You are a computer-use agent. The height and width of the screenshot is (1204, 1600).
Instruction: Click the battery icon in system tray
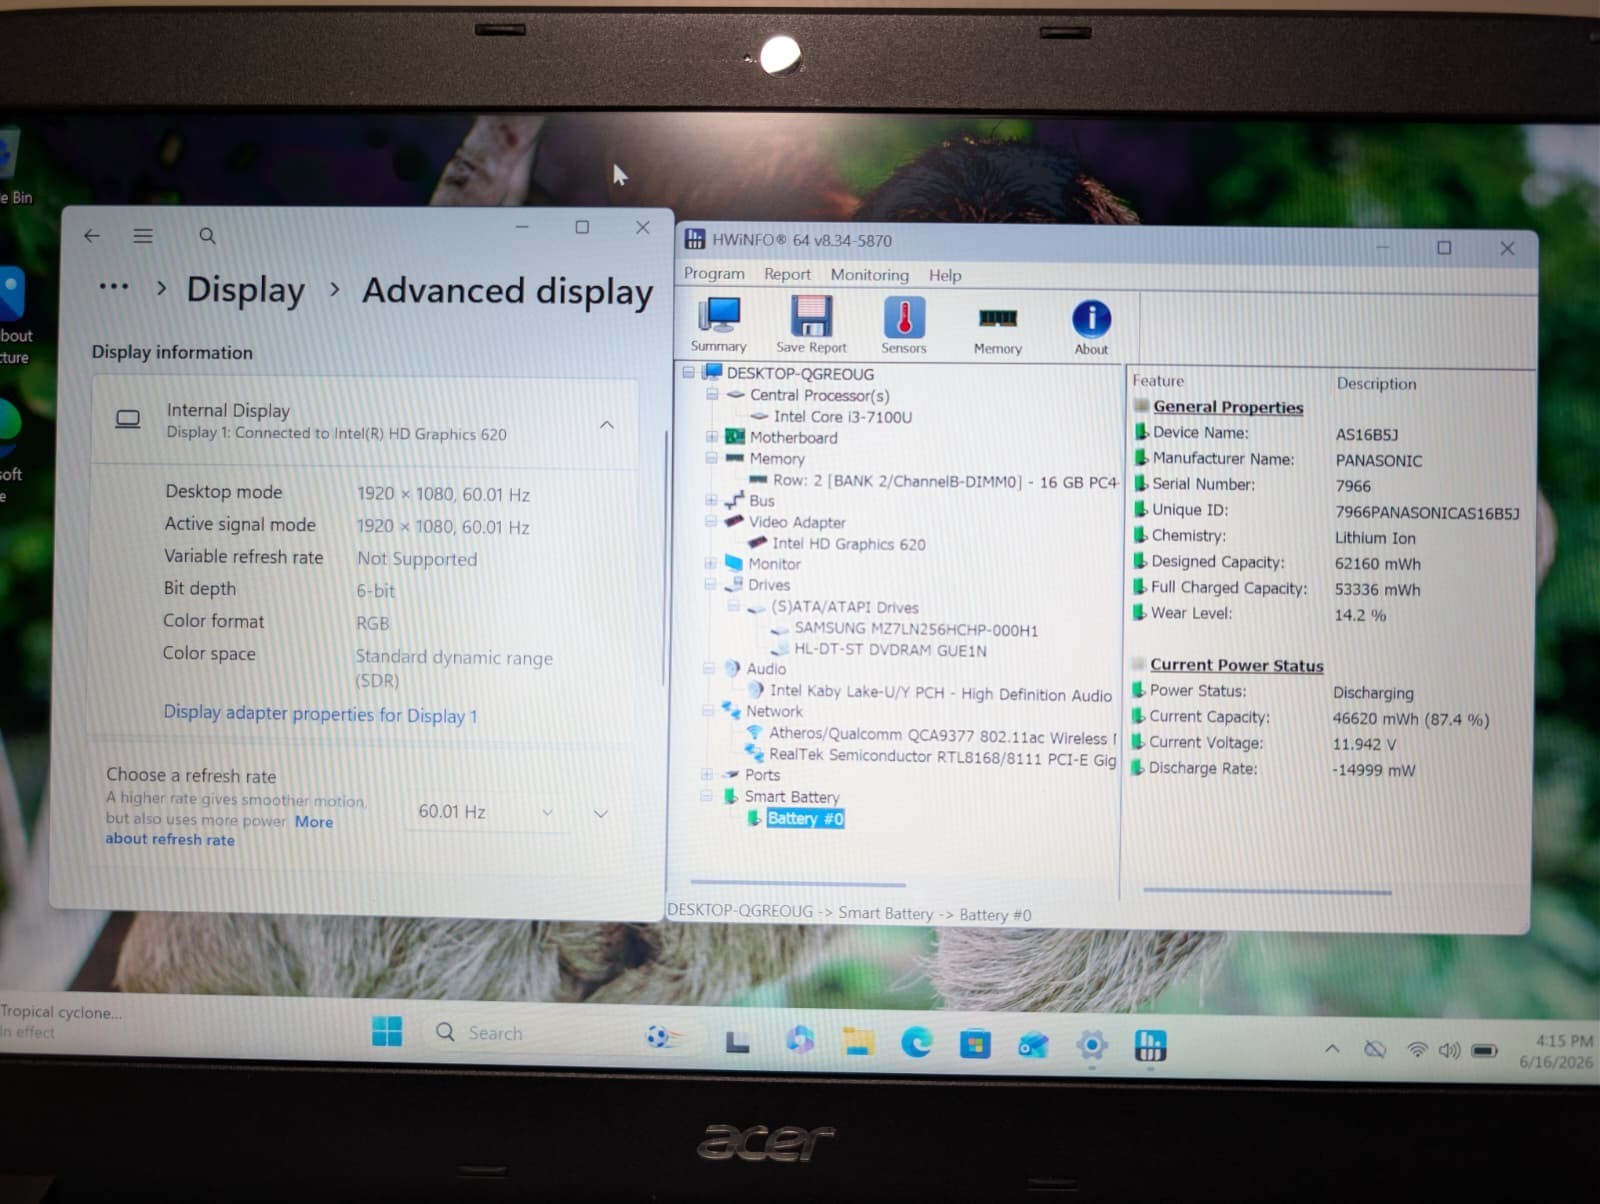(1485, 1051)
